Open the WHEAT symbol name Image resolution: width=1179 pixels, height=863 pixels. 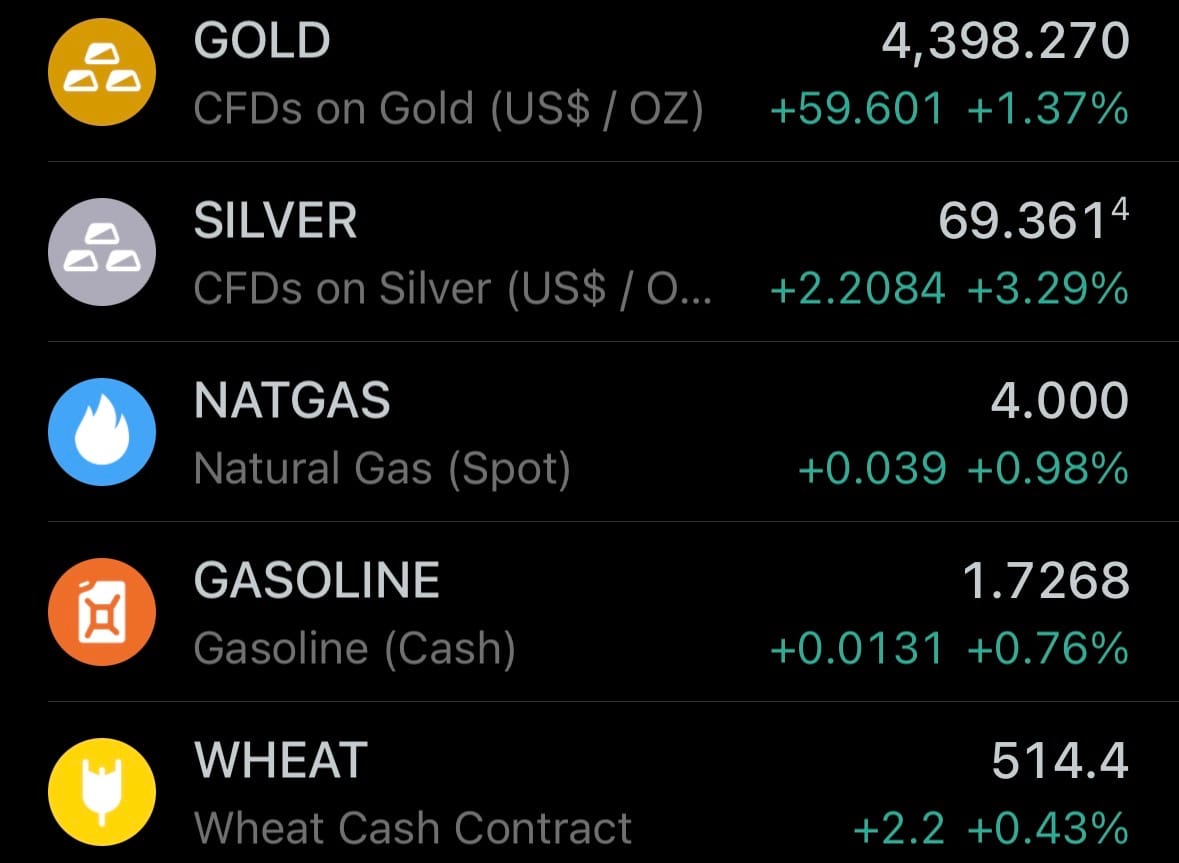click(281, 761)
